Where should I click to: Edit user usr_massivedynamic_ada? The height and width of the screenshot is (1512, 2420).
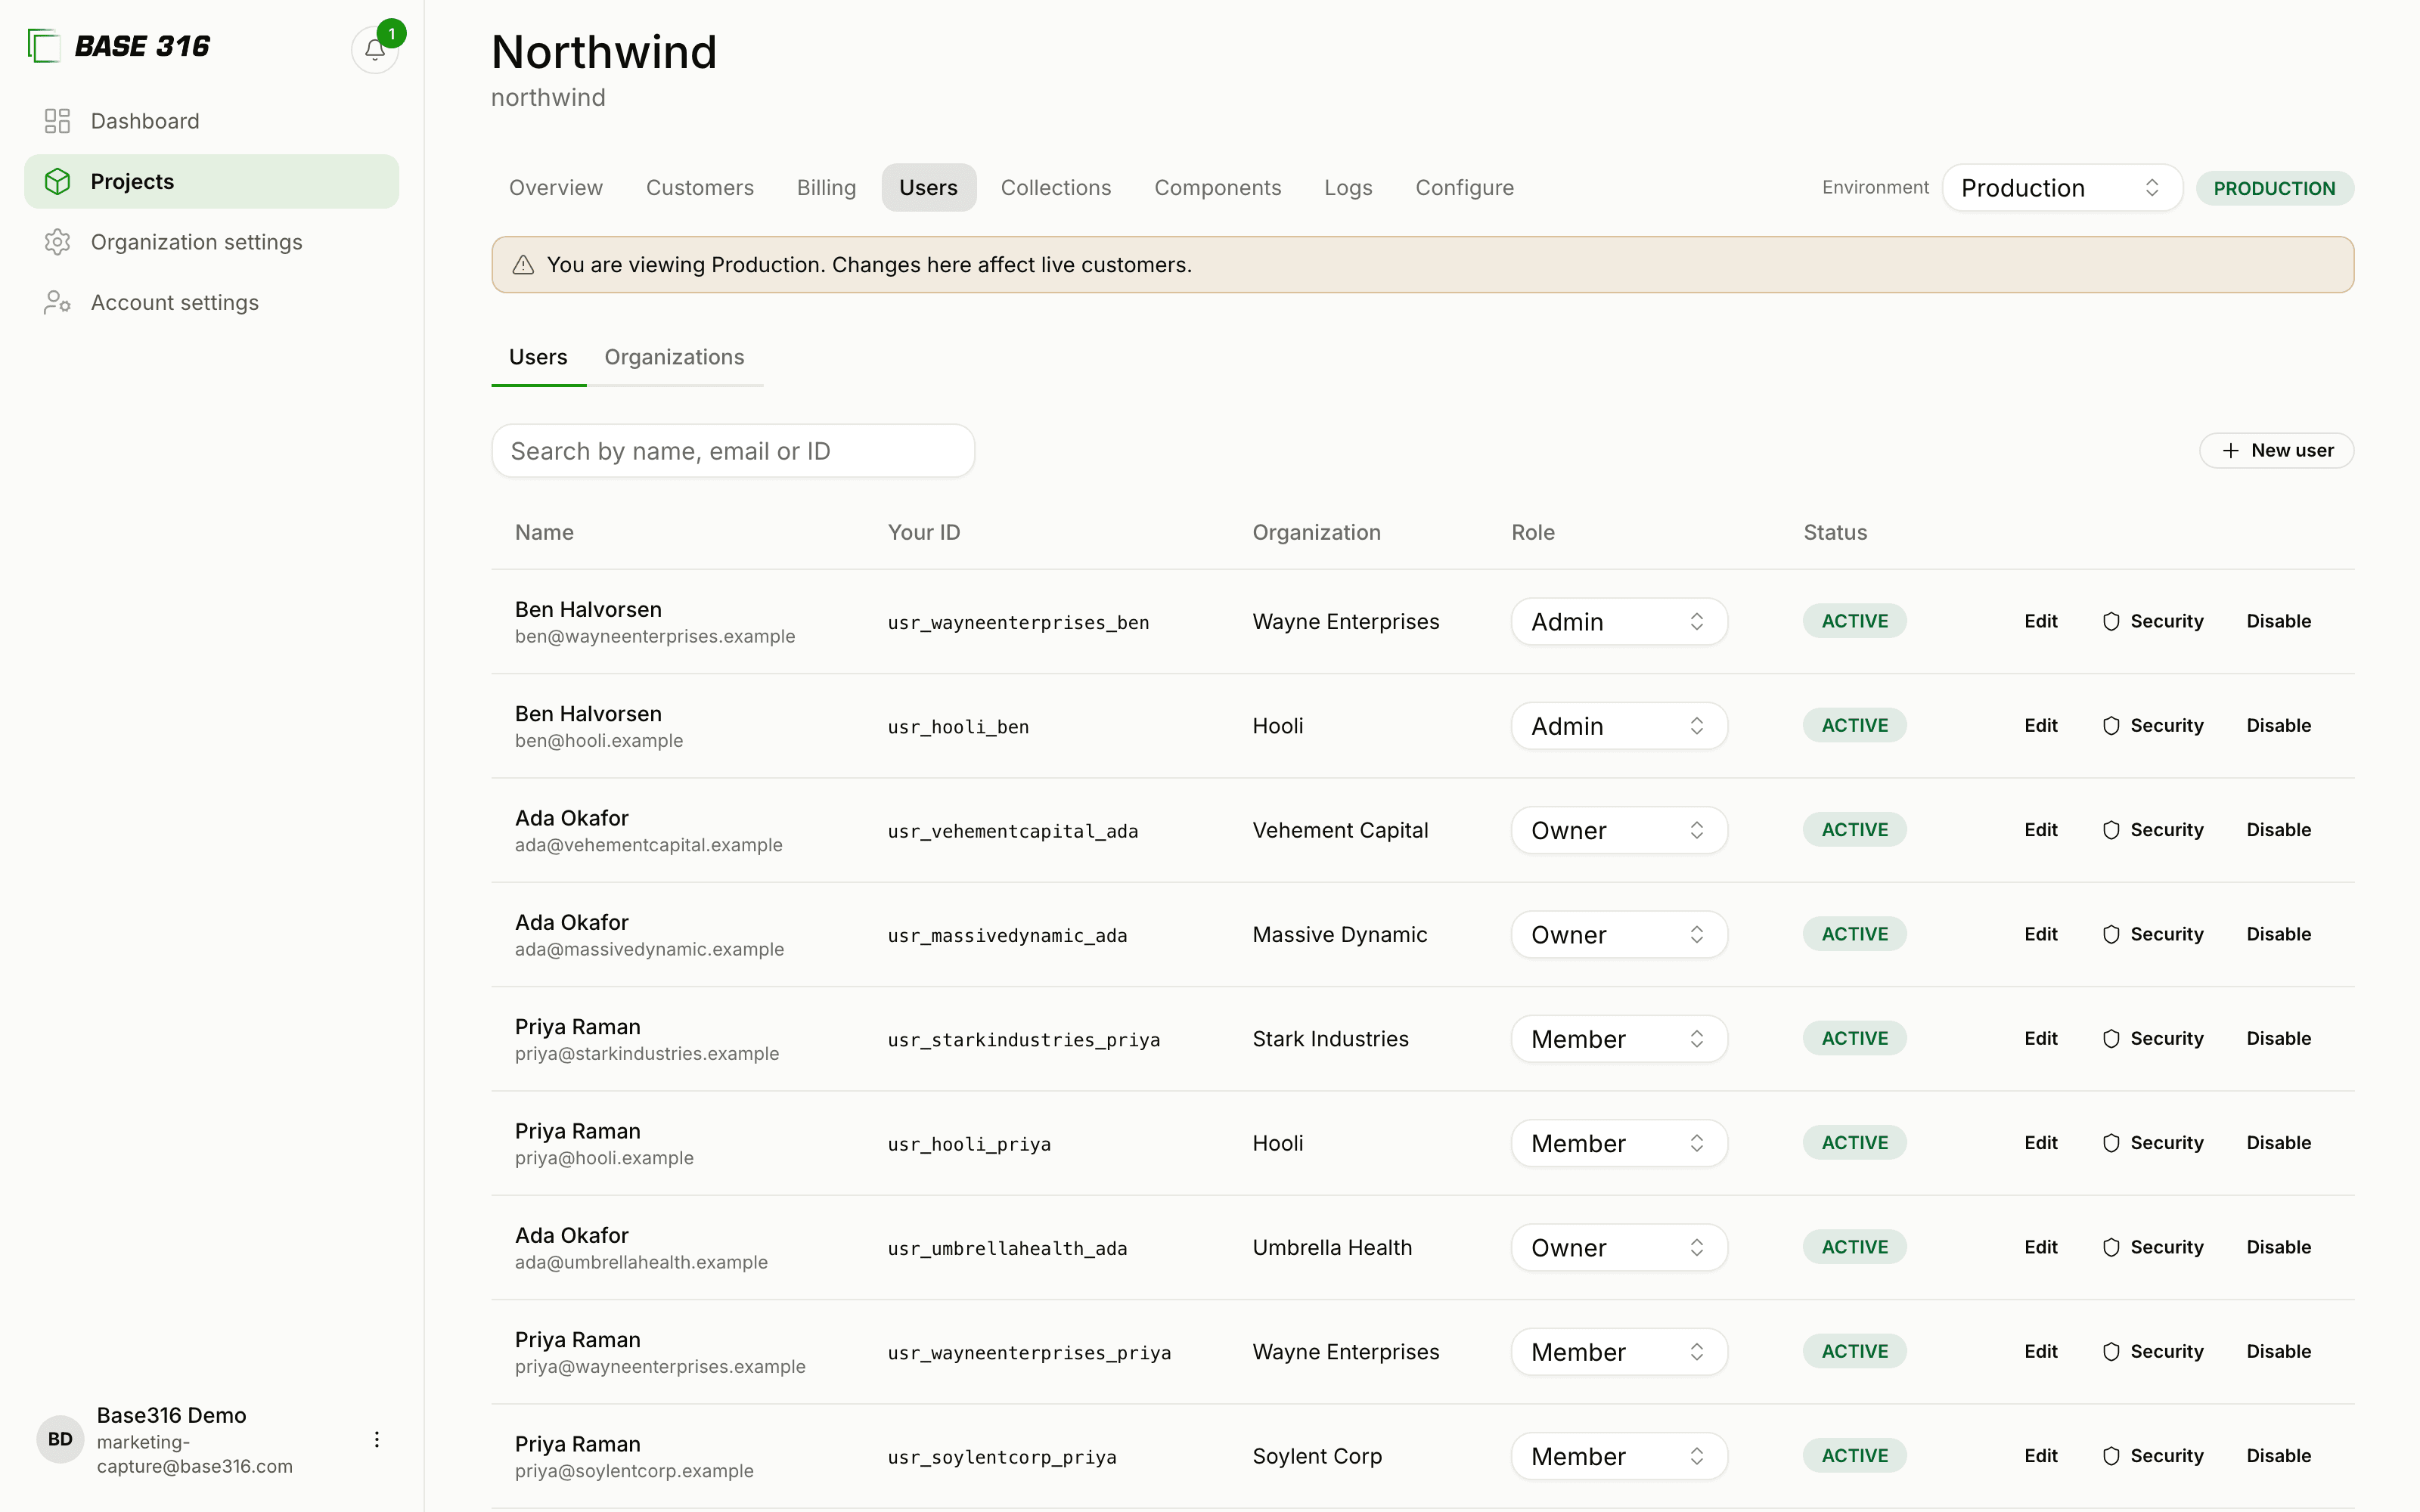2041,934
